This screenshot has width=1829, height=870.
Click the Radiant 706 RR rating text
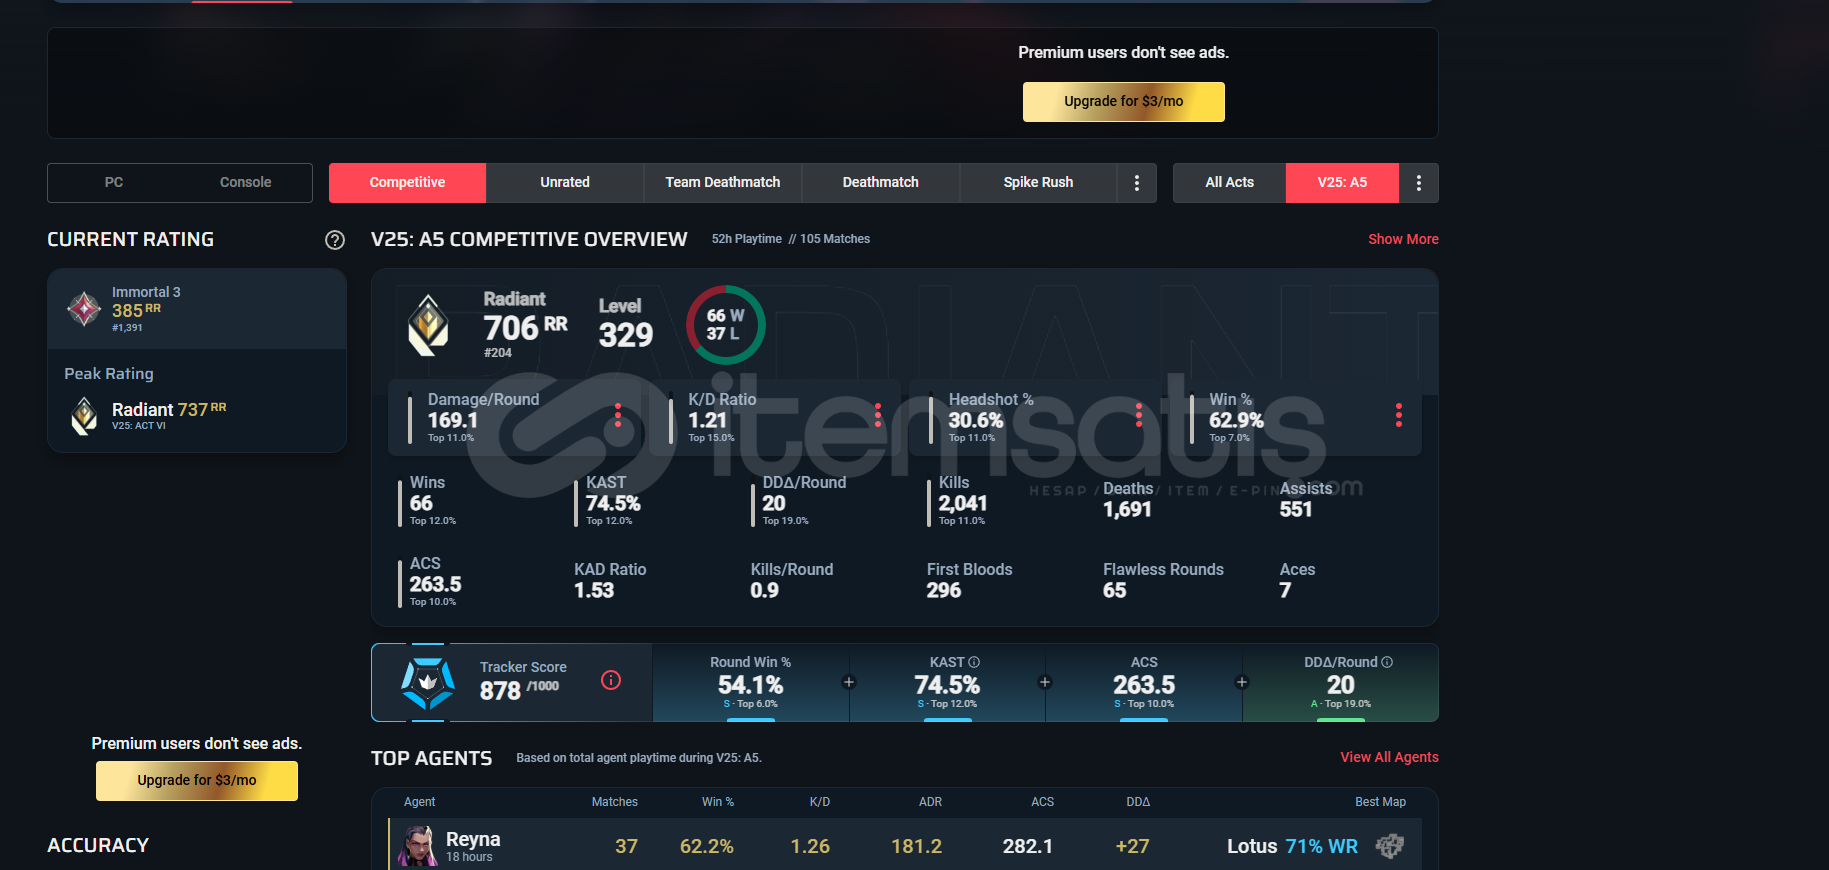click(x=525, y=325)
